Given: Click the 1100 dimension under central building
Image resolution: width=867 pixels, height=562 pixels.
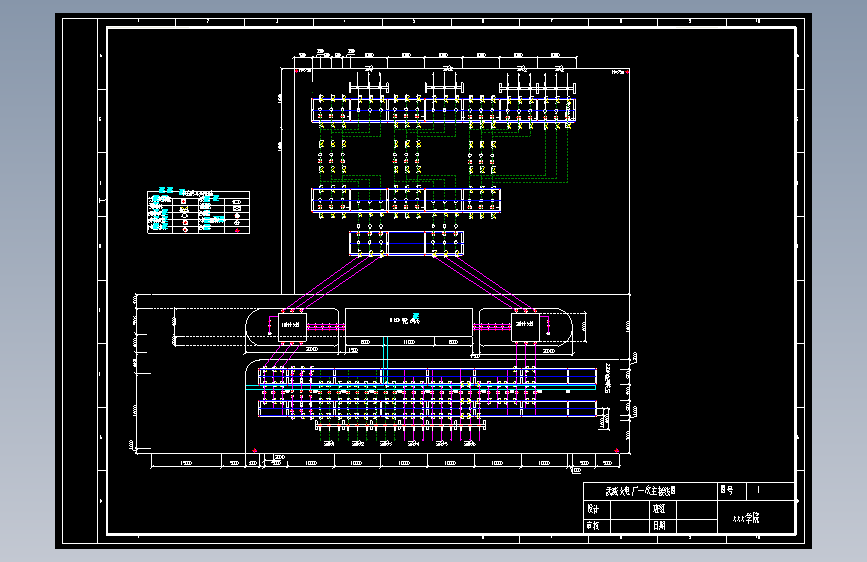Looking at the screenshot, I should tap(409, 342).
